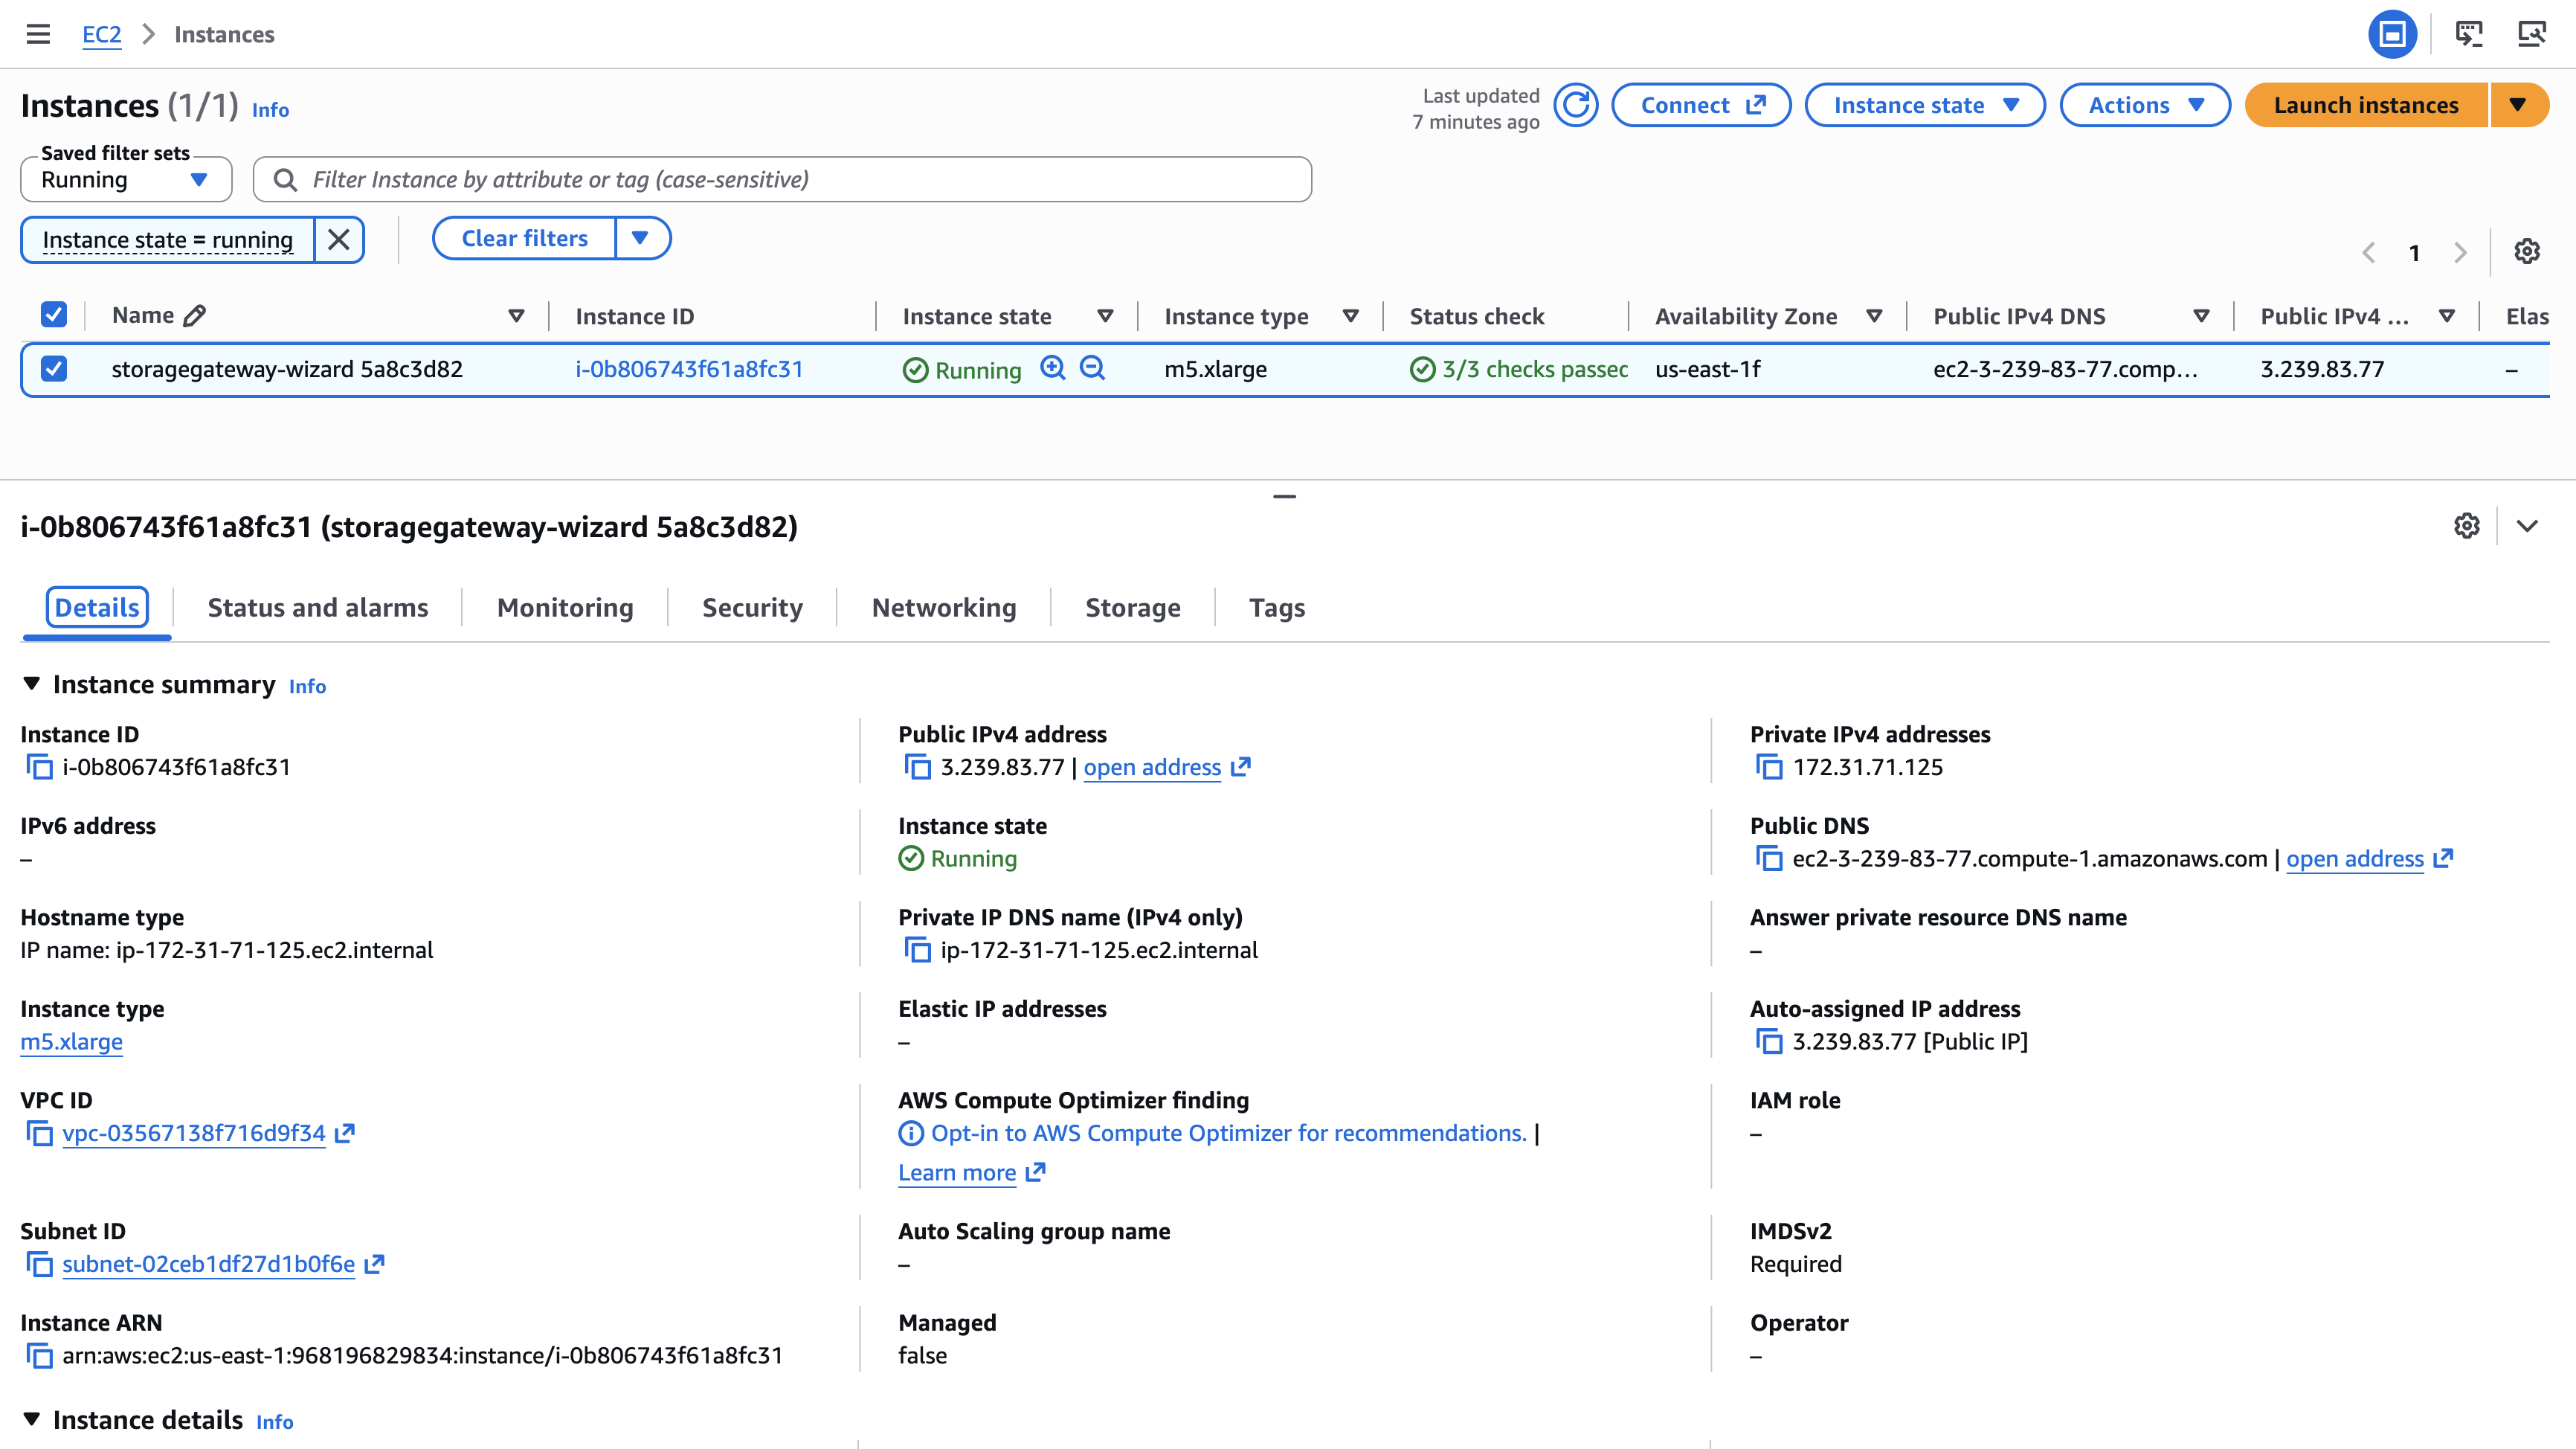
Task: Open EC2 breadcrumb link
Action: (101, 34)
